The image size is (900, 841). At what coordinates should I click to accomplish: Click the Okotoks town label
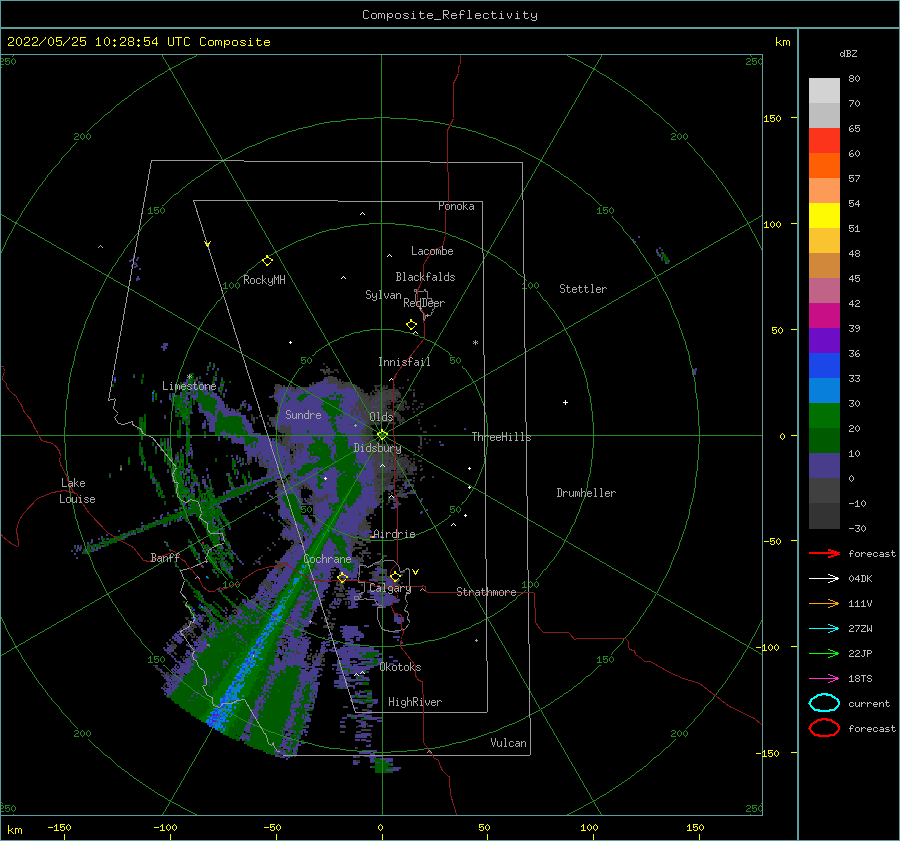[401, 667]
